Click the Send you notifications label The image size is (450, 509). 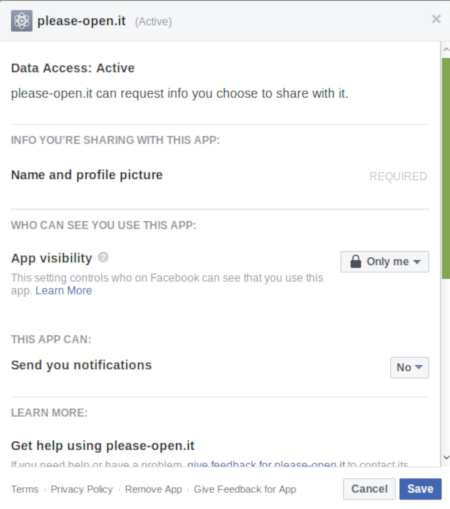tap(81, 365)
